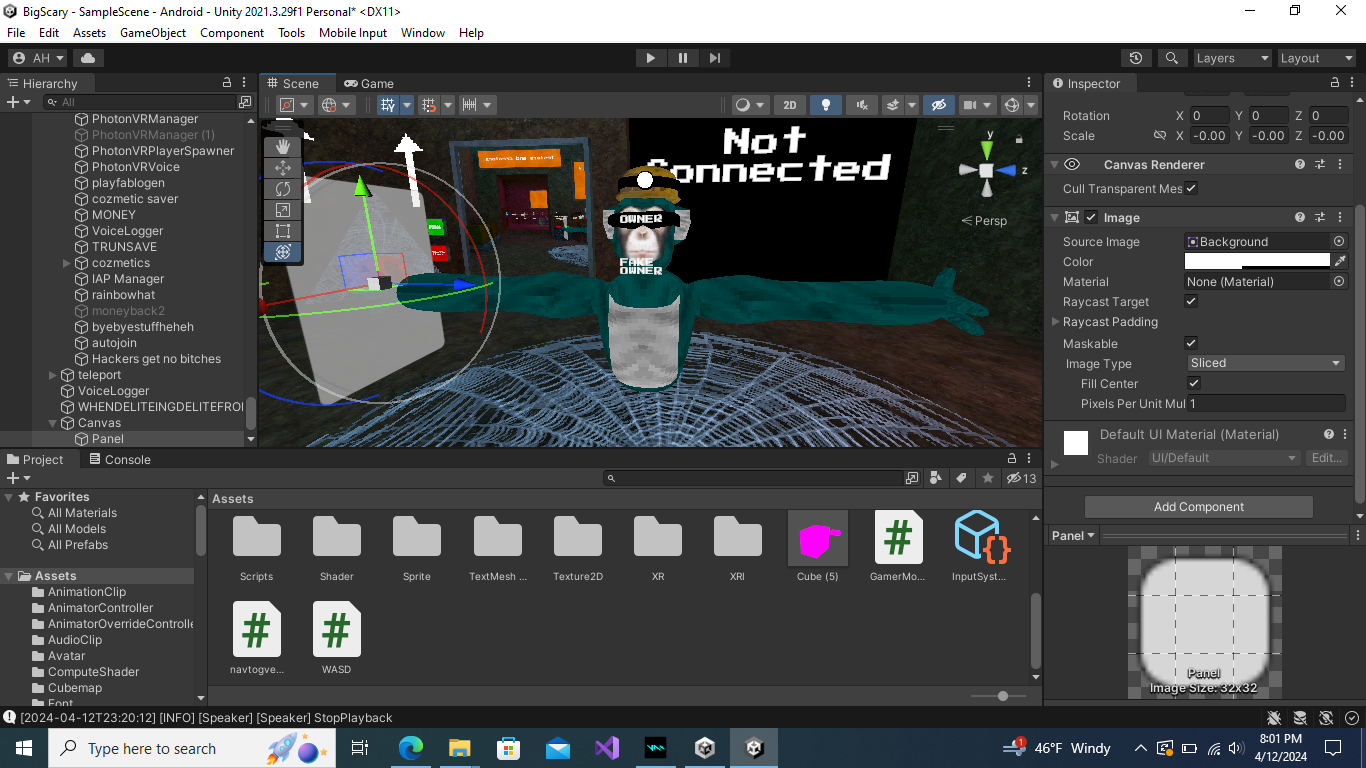The image size is (1366, 768).
Task: Expand the cozmetics hierarchy item
Action: [x=67, y=263]
